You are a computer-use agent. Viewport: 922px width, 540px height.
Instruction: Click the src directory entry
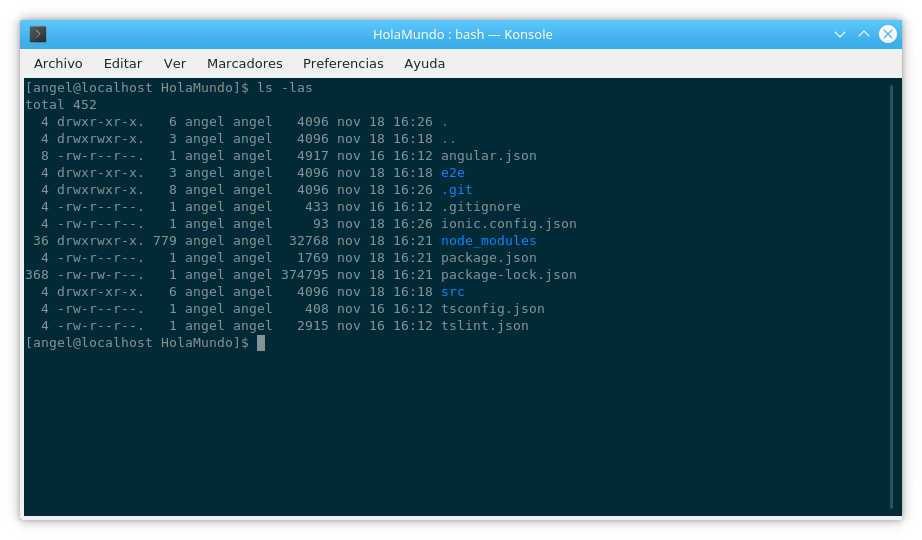point(453,292)
